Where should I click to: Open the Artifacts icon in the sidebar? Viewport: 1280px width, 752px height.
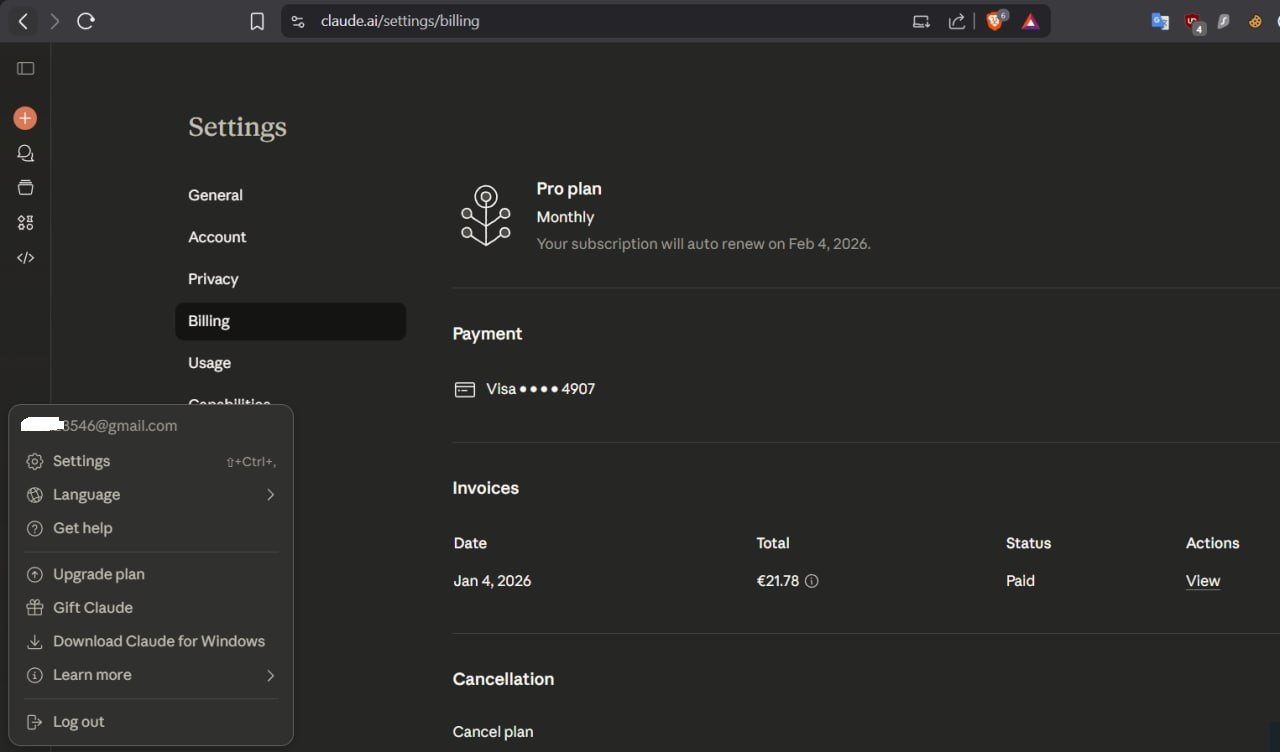click(25, 222)
